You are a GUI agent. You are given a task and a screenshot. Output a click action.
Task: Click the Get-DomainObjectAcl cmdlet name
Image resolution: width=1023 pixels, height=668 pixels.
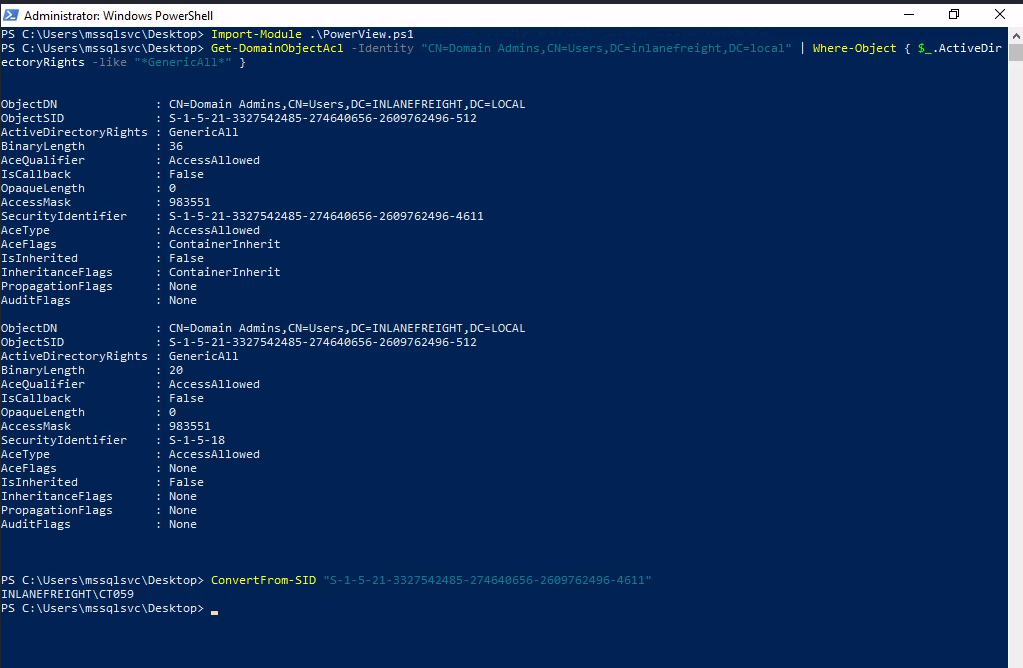coord(267,48)
